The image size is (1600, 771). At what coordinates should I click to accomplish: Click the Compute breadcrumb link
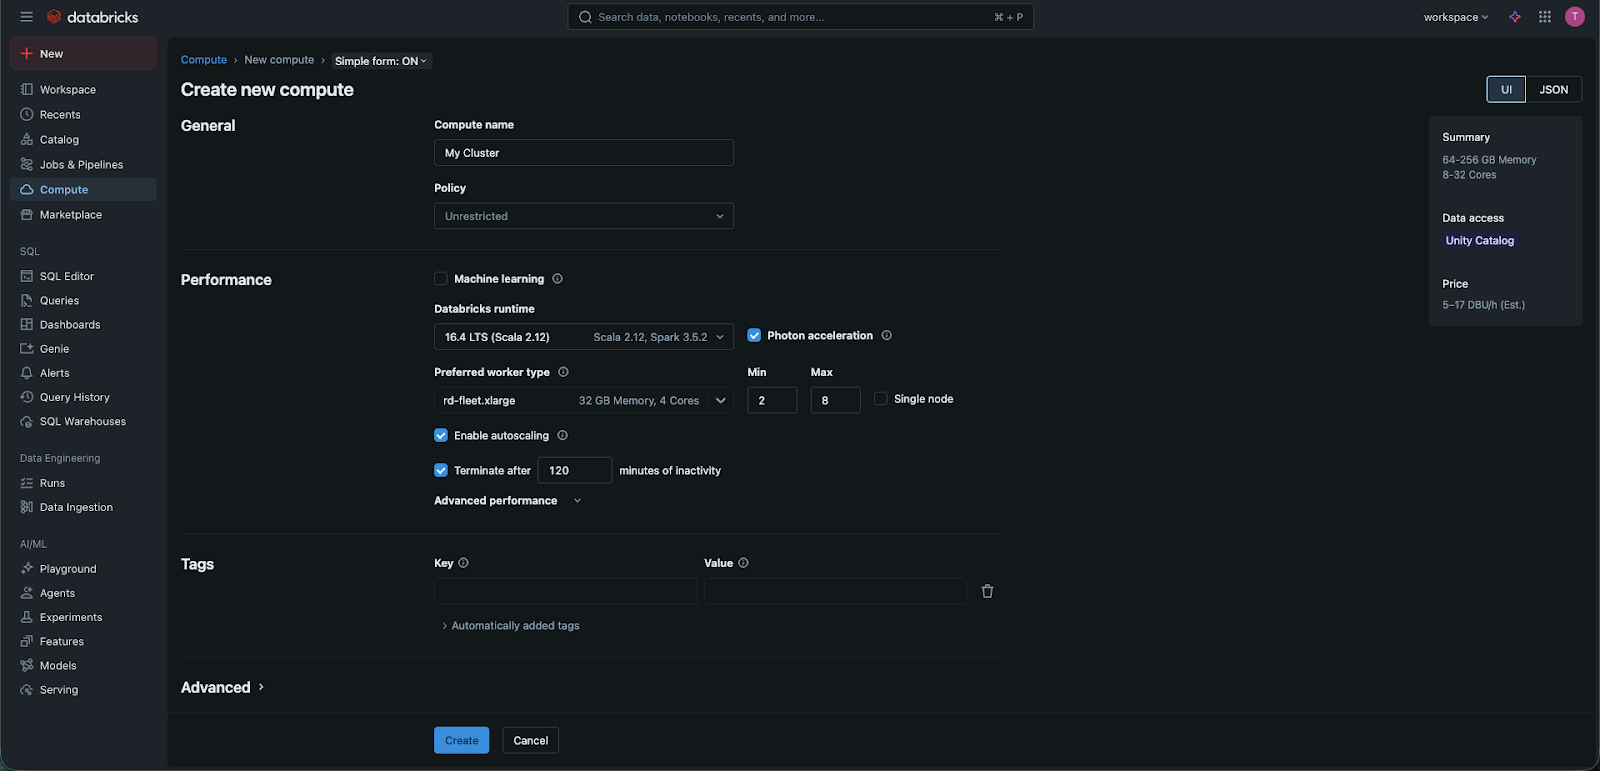[x=204, y=60]
